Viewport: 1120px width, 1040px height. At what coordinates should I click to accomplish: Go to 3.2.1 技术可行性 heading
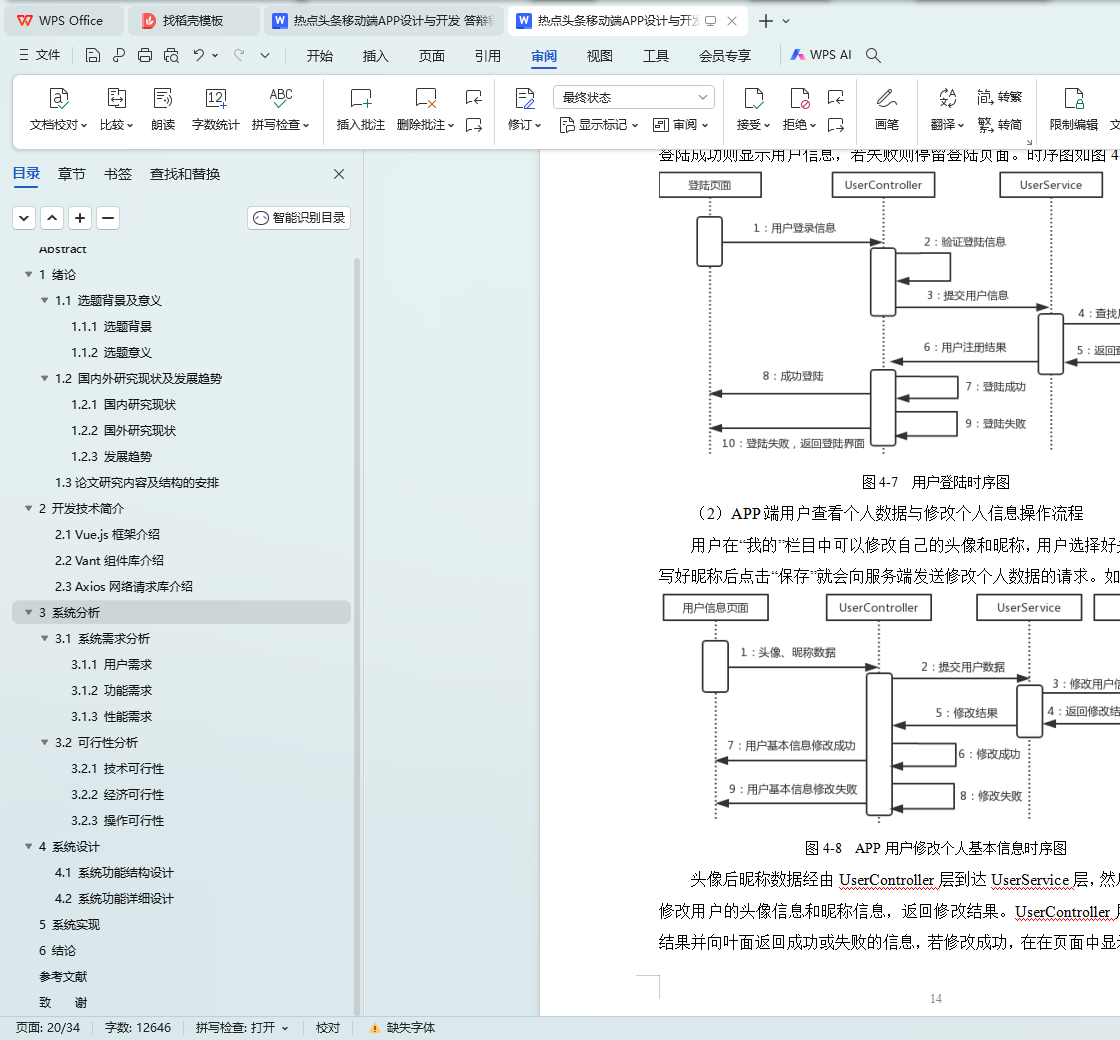117,769
